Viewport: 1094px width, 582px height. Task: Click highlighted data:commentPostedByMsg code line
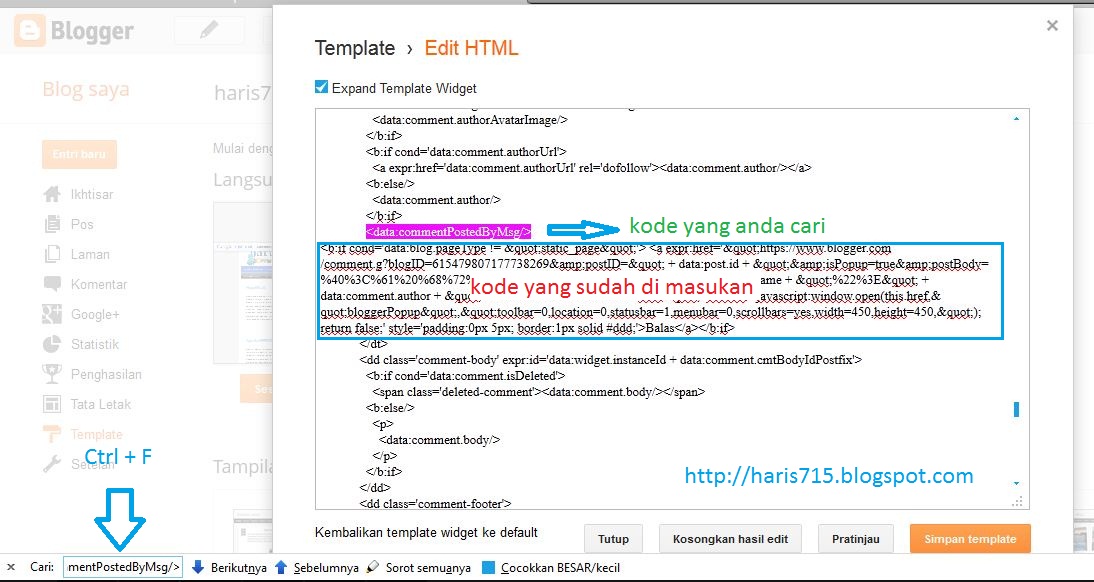449,231
